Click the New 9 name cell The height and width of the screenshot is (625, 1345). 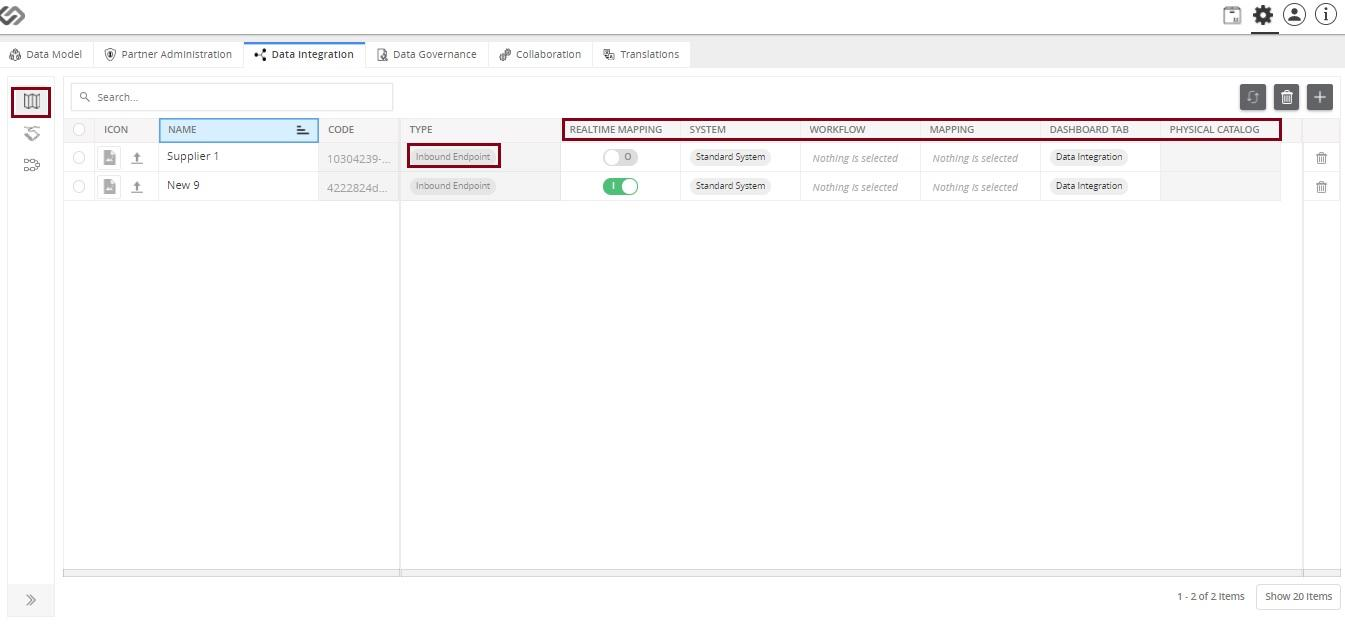238,186
